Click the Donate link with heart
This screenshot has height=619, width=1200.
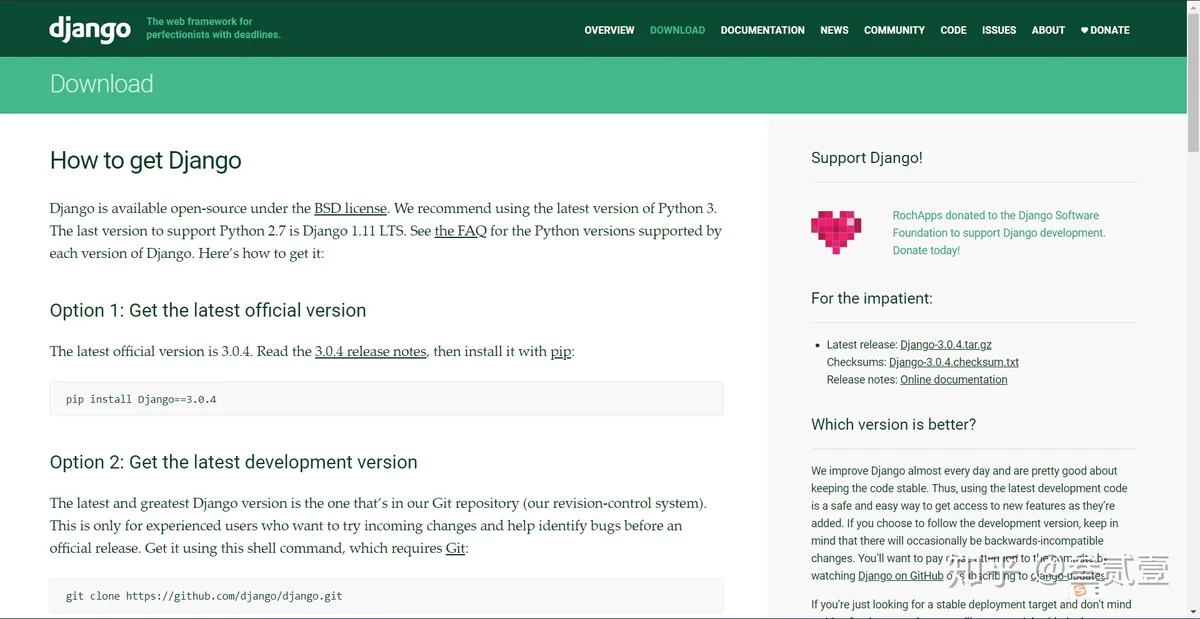point(1105,30)
